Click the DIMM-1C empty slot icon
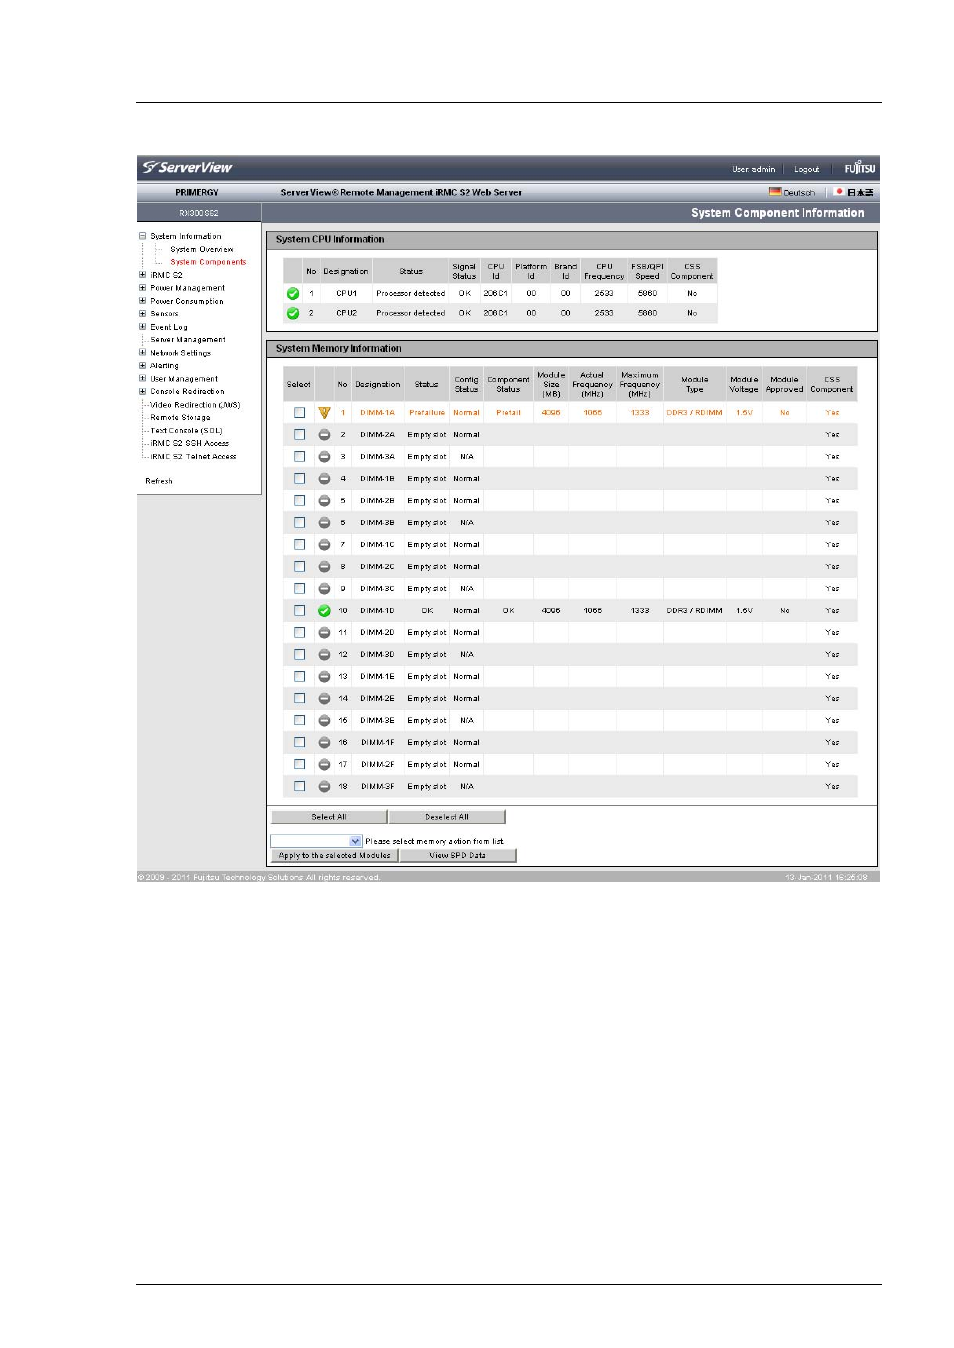The image size is (954, 1348). [324, 545]
